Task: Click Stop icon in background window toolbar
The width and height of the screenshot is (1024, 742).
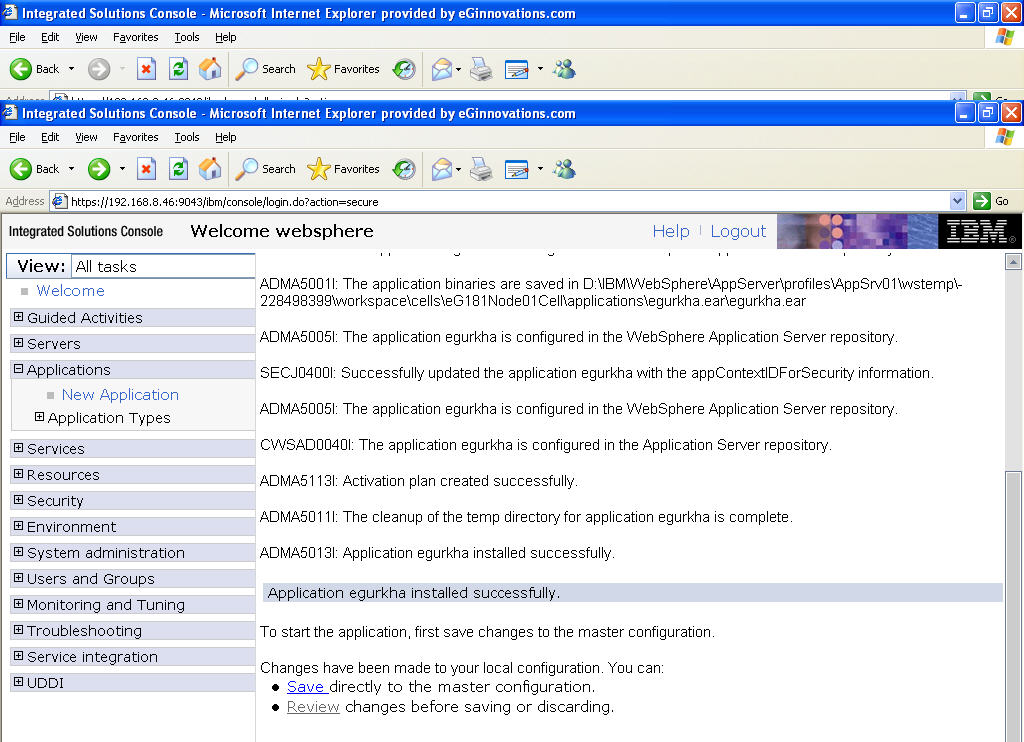Action: [146, 69]
